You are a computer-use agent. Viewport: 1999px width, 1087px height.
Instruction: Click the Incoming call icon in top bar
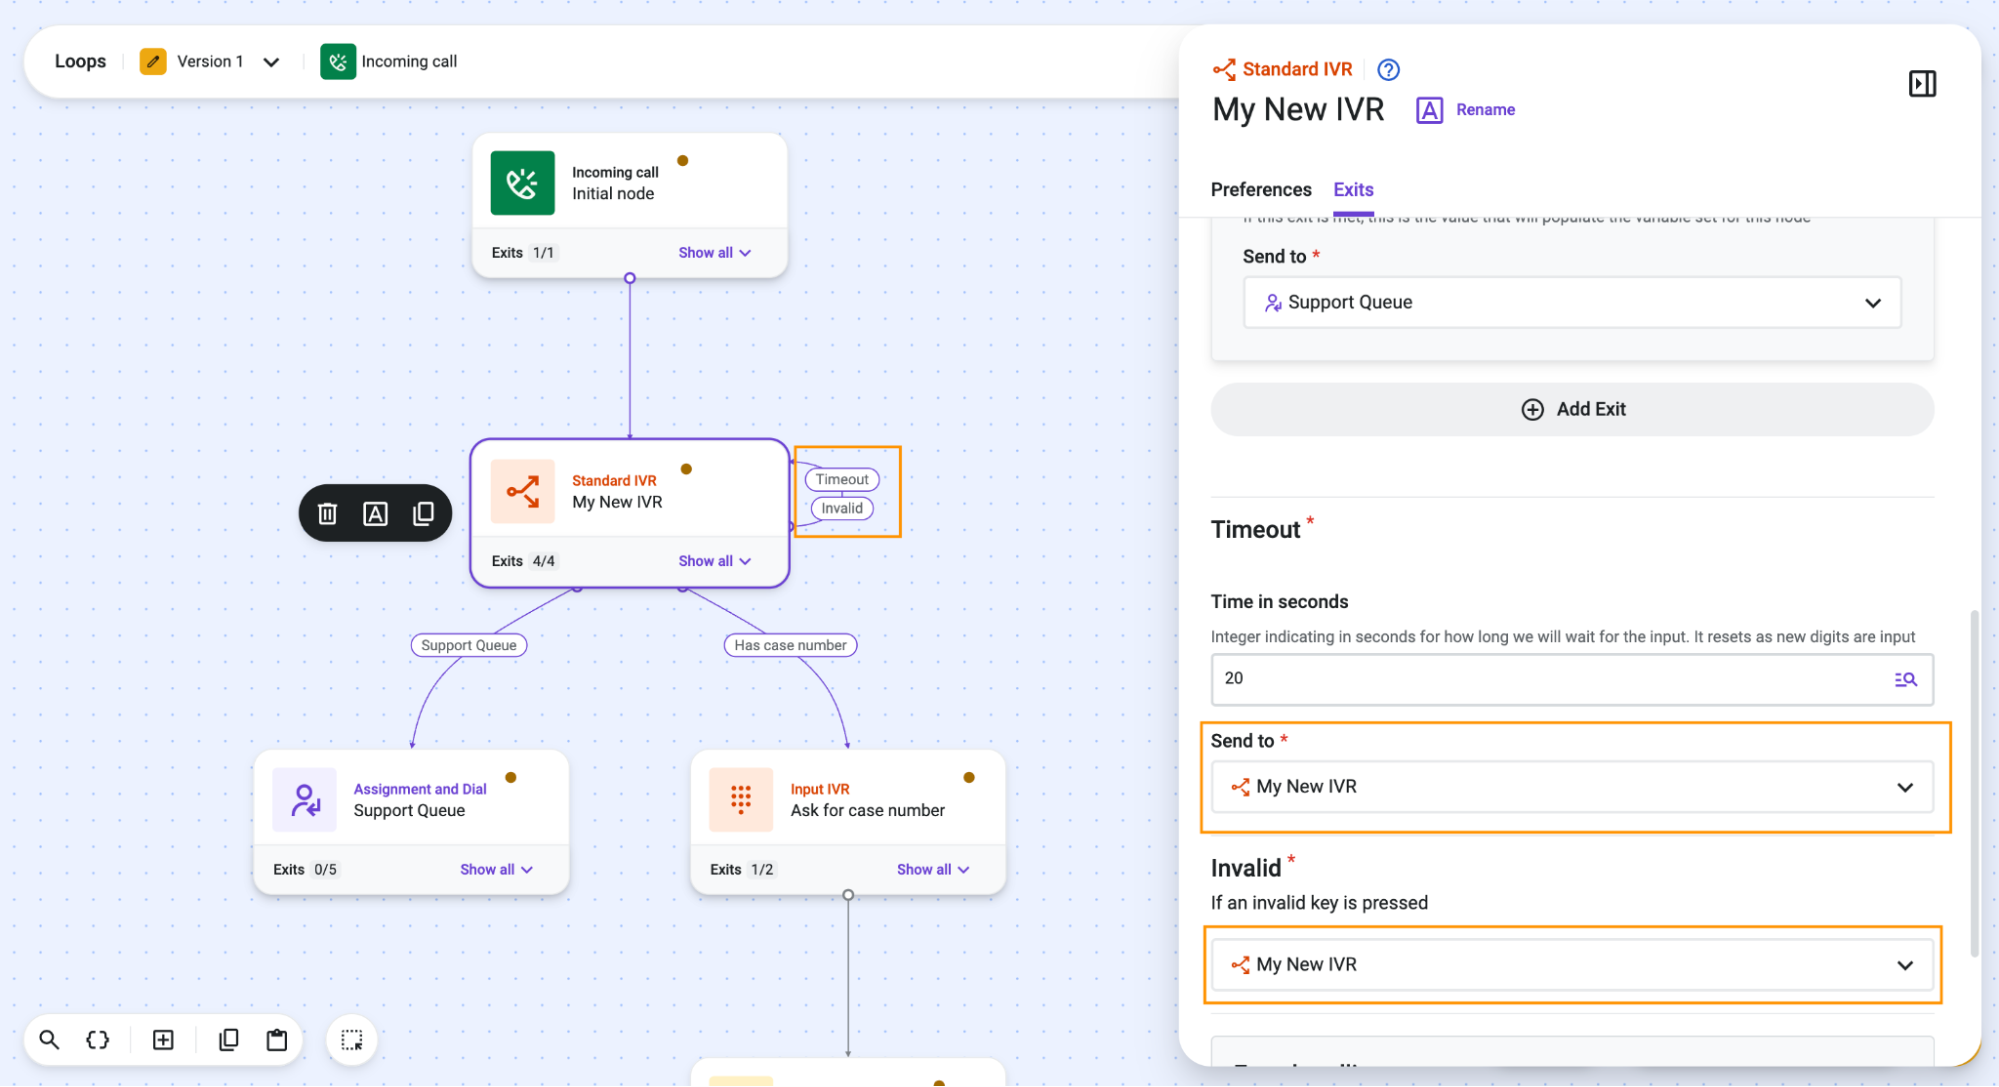[338, 61]
